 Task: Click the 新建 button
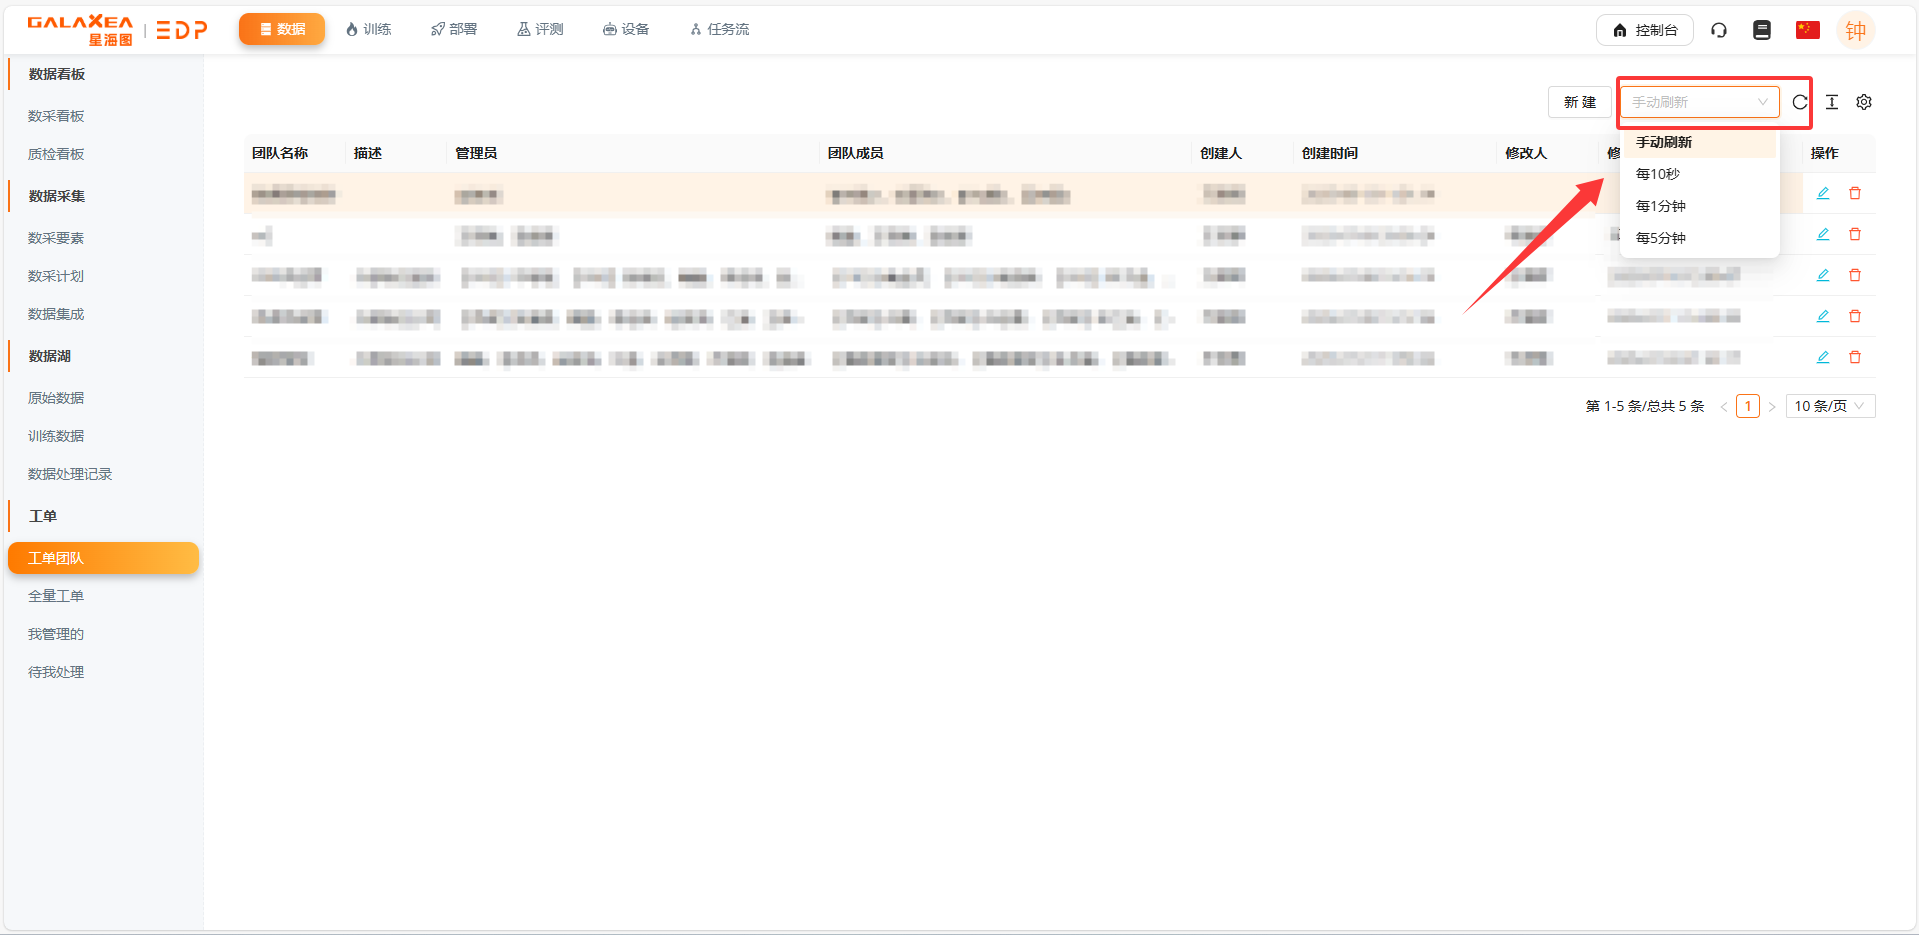[x=1579, y=102]
